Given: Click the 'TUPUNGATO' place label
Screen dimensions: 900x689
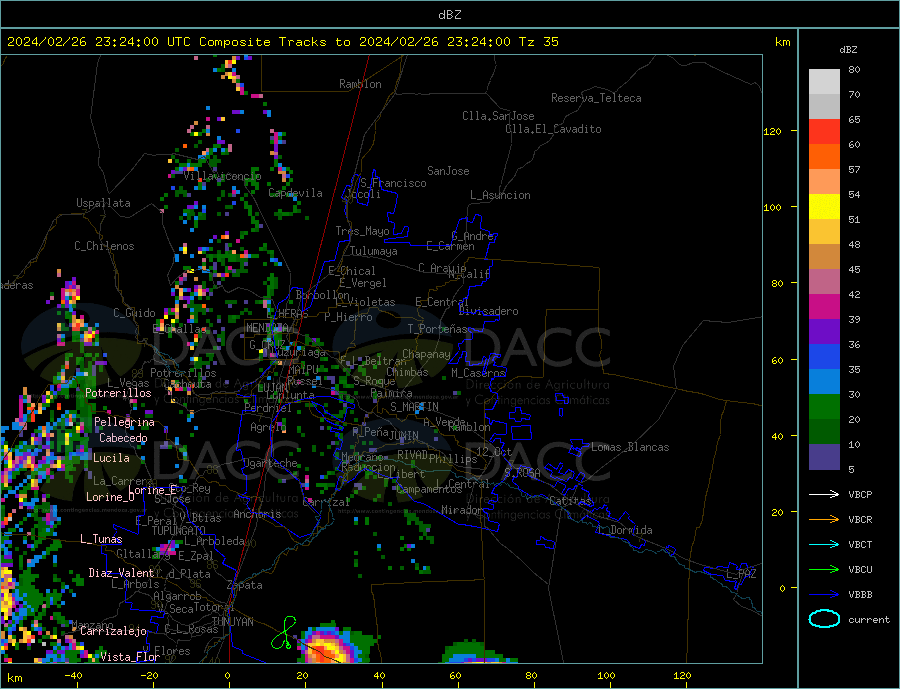Looking at the screenshot, I should coord(179,531).
